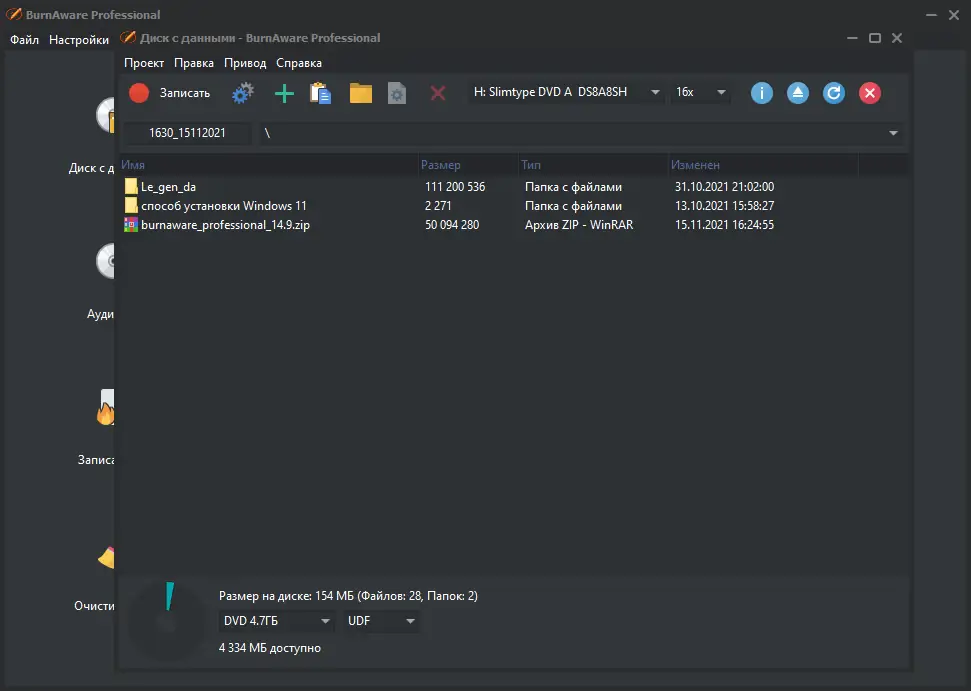
Task: Click Размер на диске status text
Action: click(x=348, y=596)
